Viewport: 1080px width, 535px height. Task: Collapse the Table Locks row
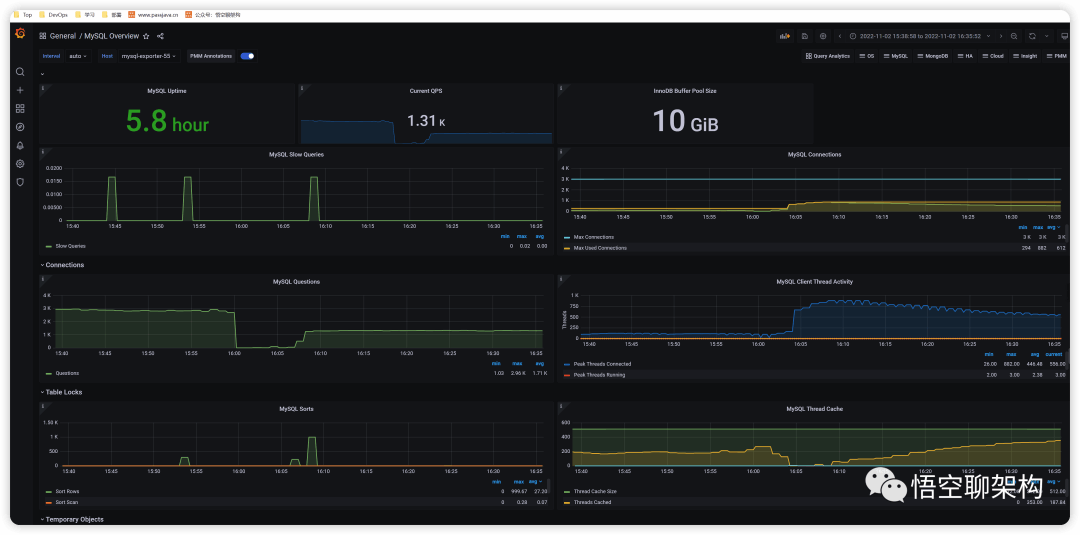[62, 392]
